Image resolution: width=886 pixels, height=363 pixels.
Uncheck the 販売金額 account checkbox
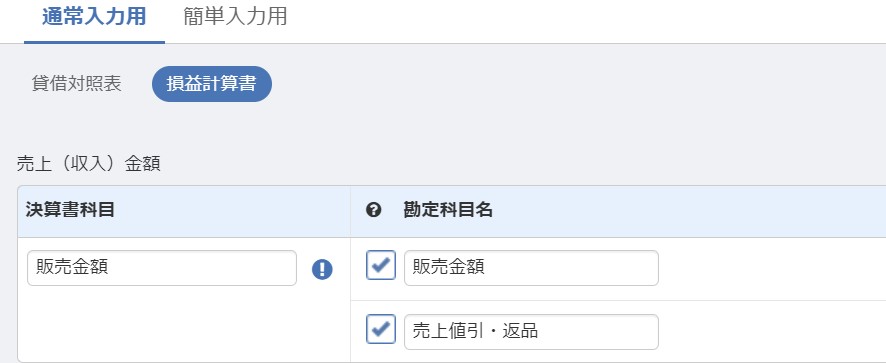point(381,265)
